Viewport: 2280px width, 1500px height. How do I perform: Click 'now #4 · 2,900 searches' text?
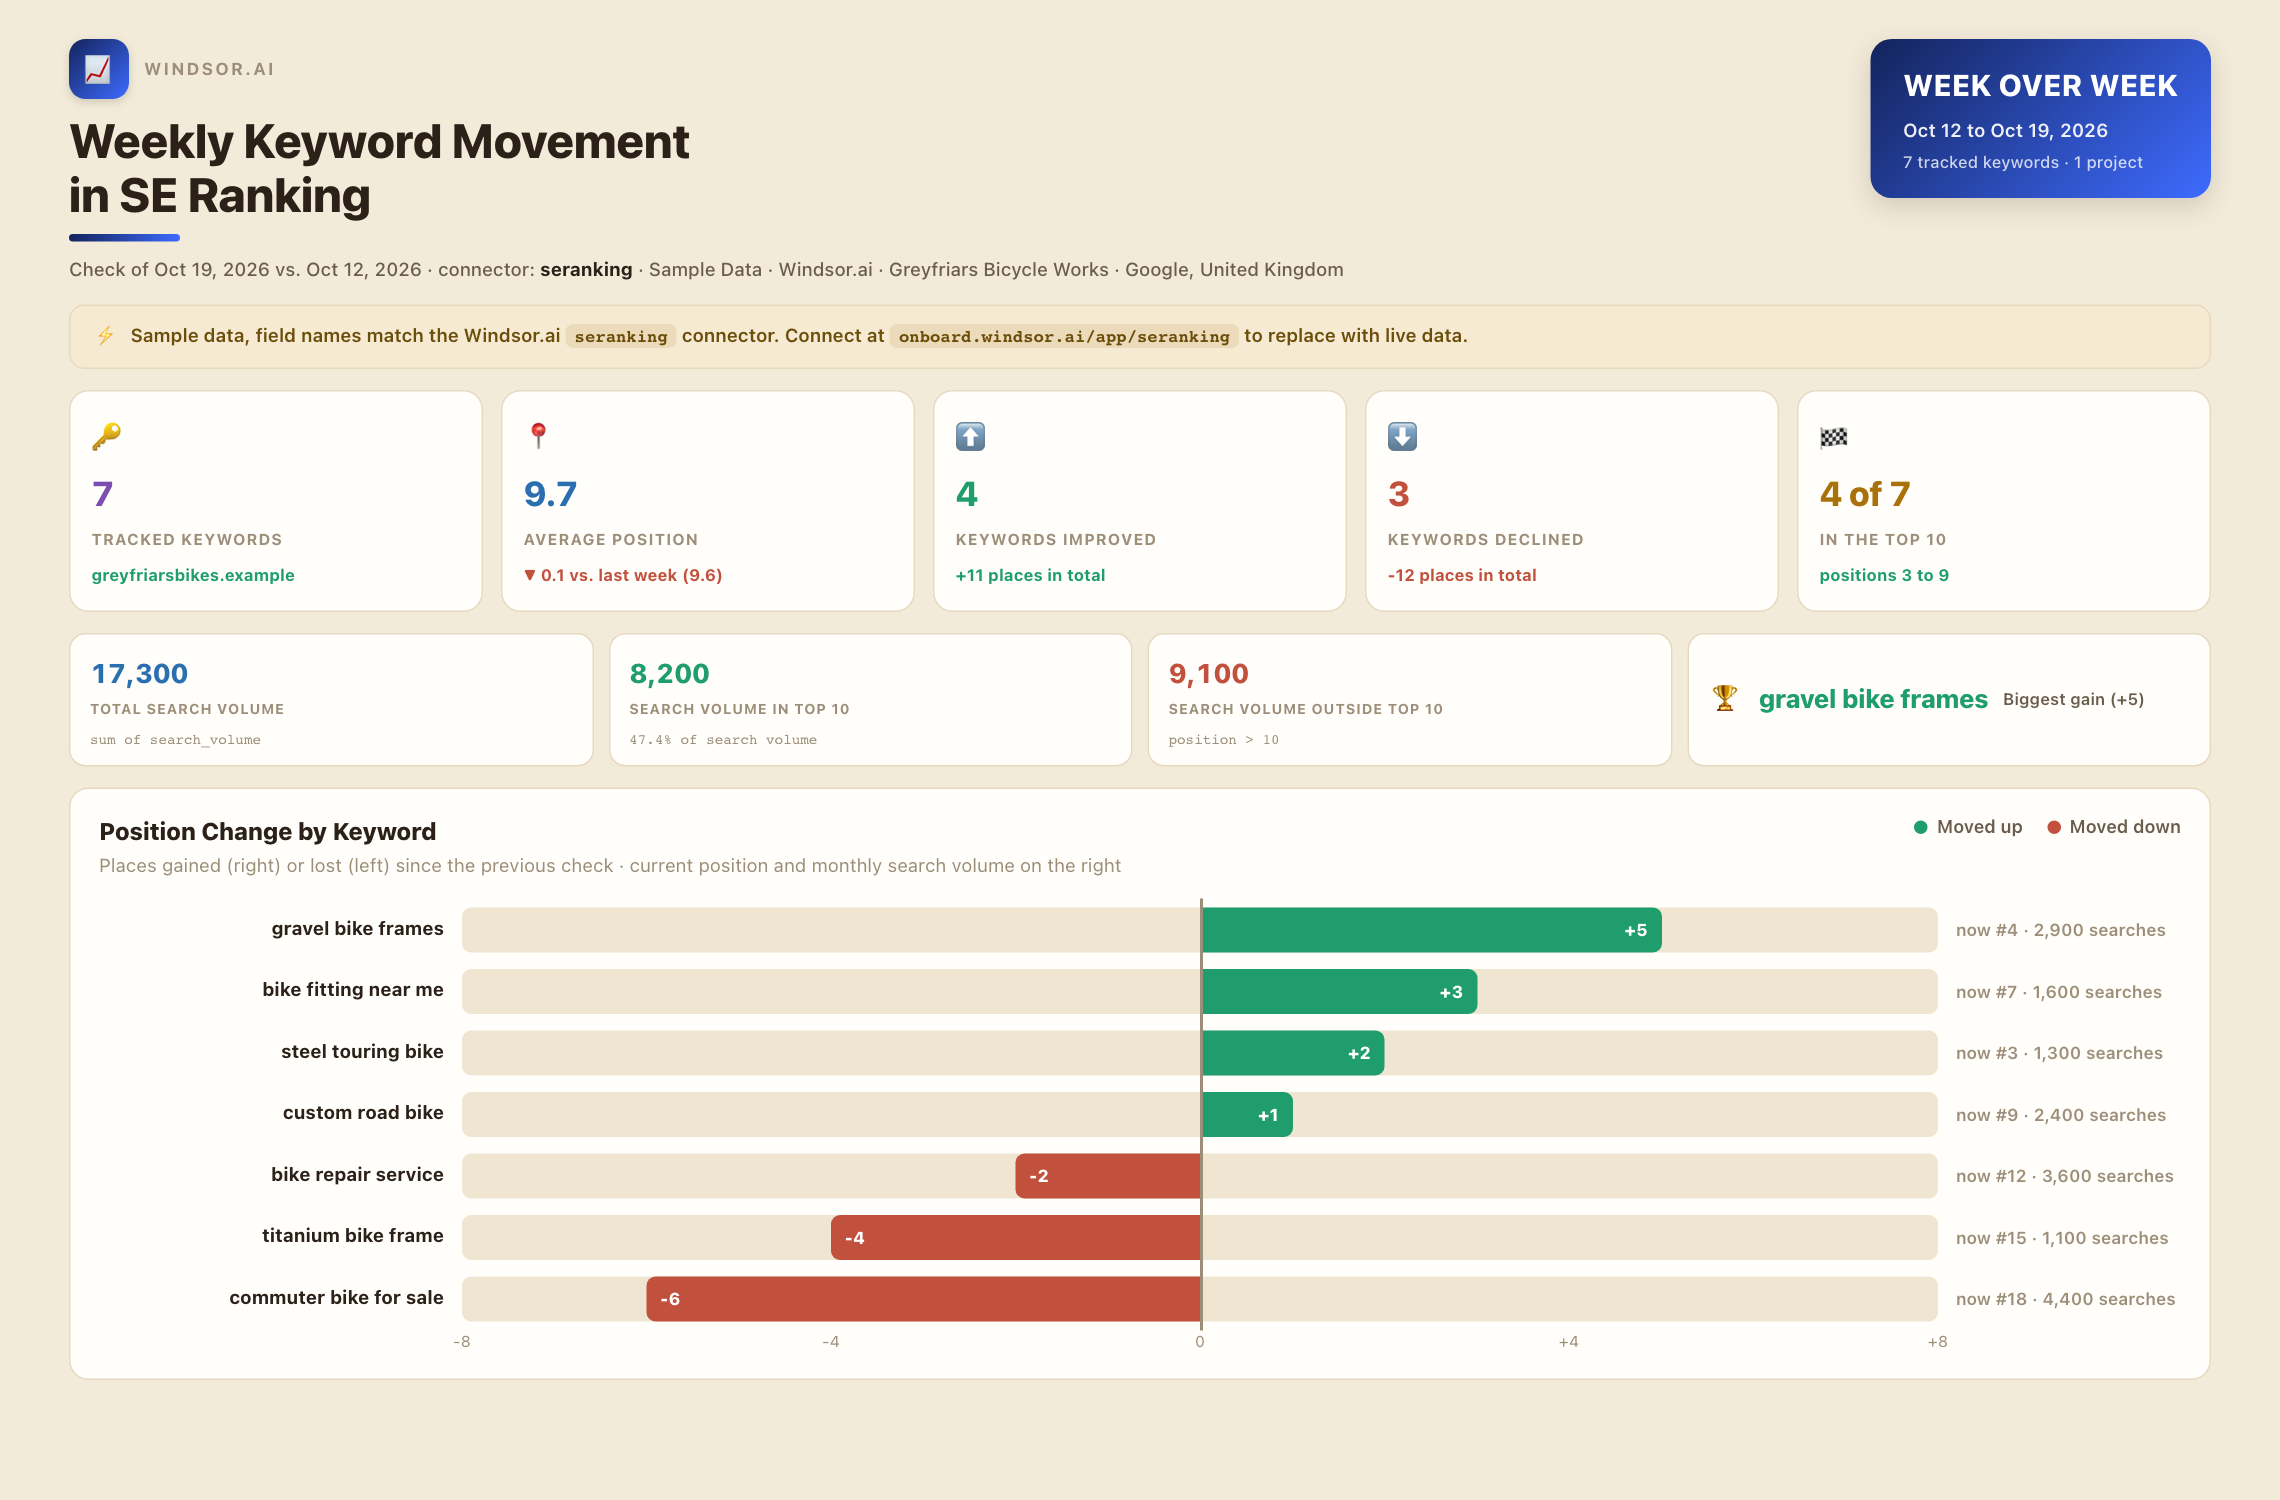(2061, 930)
